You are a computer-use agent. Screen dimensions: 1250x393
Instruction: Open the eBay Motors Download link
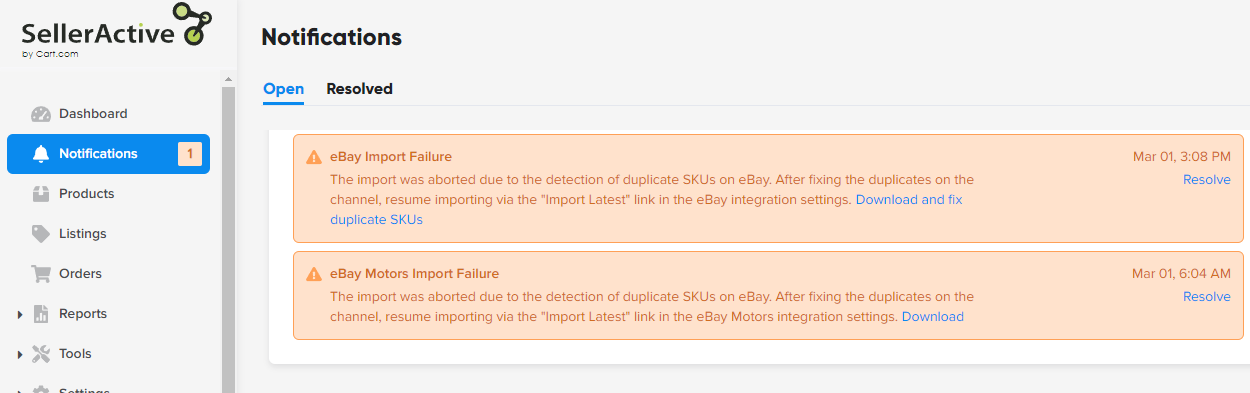pyautogui.click(x=933, y=317)
